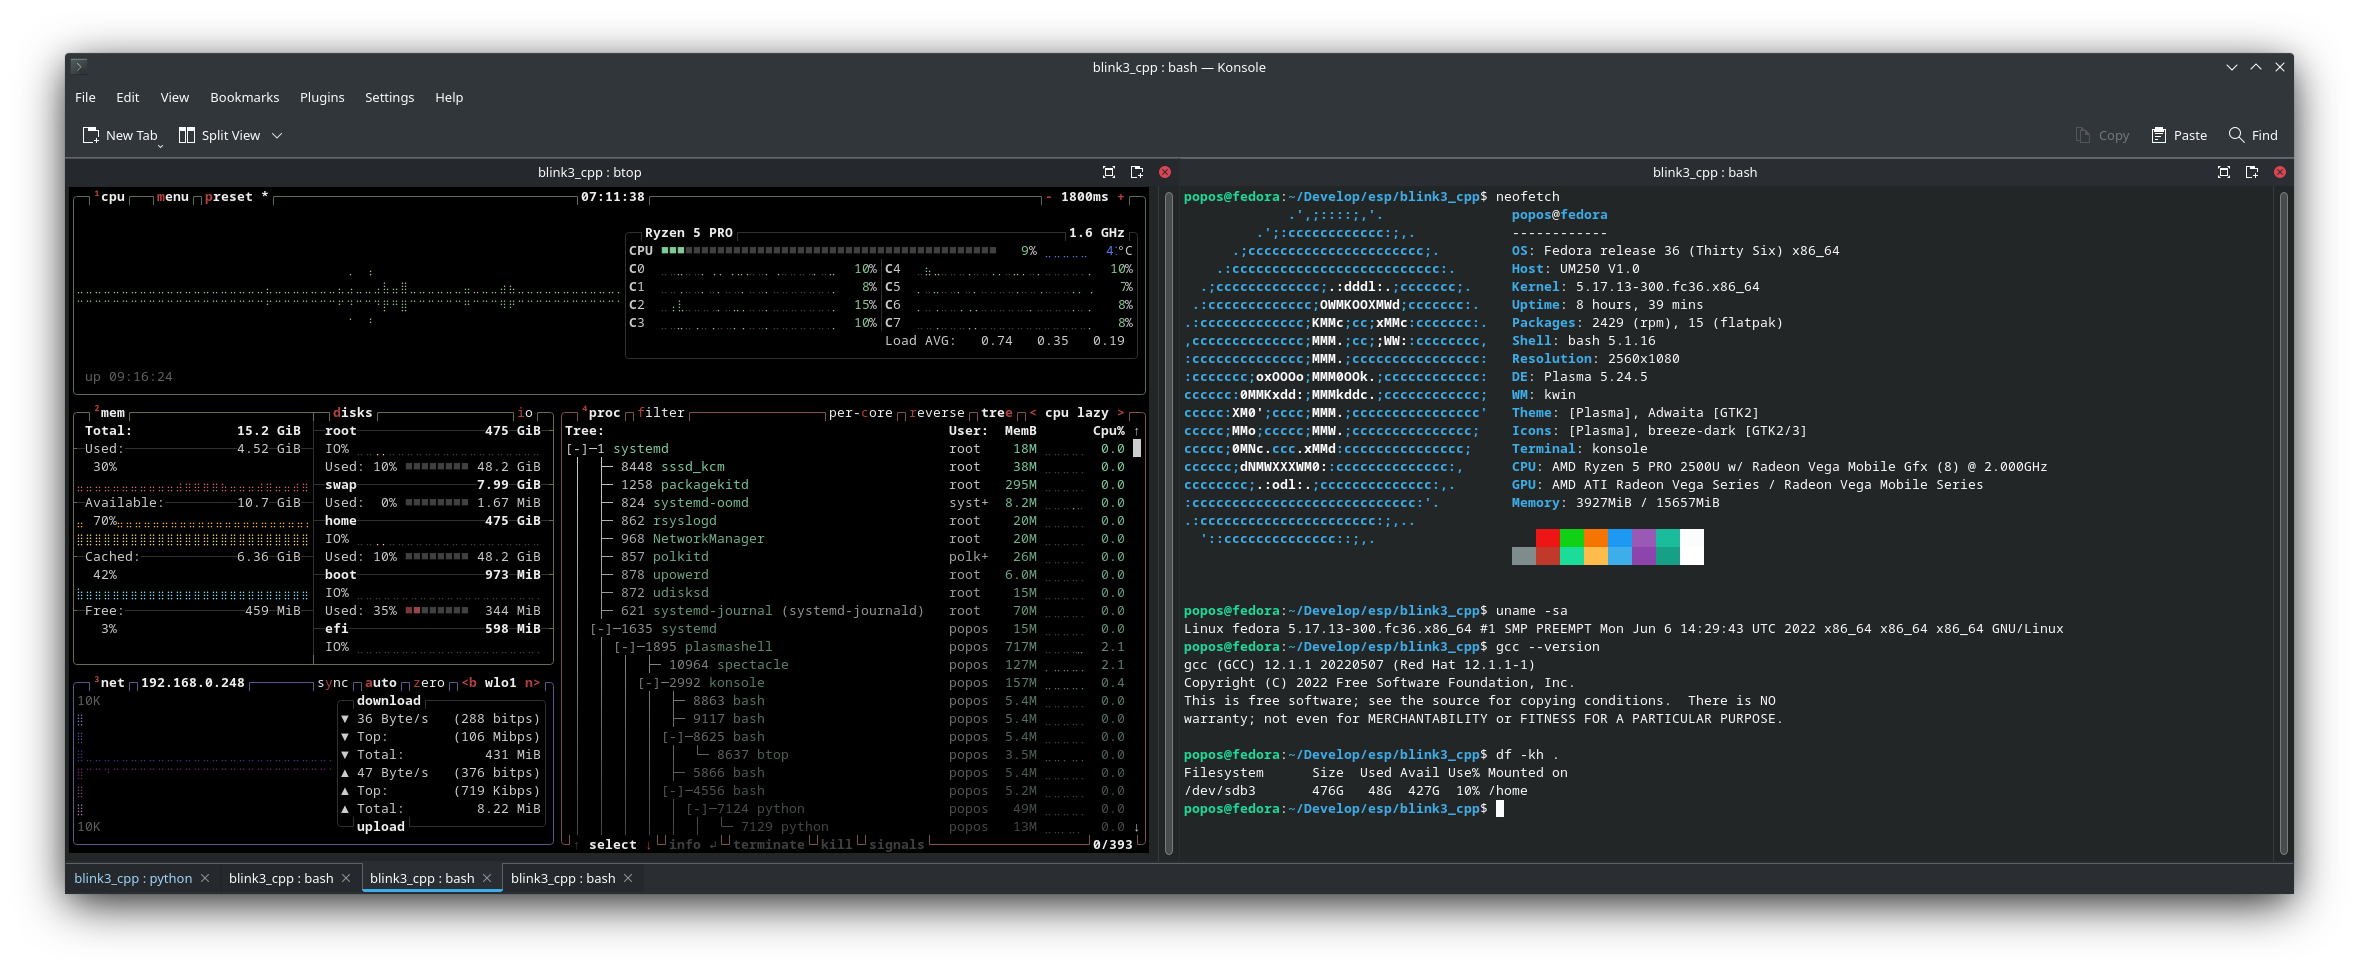Close the blink3_cpp : python tab

205,878
